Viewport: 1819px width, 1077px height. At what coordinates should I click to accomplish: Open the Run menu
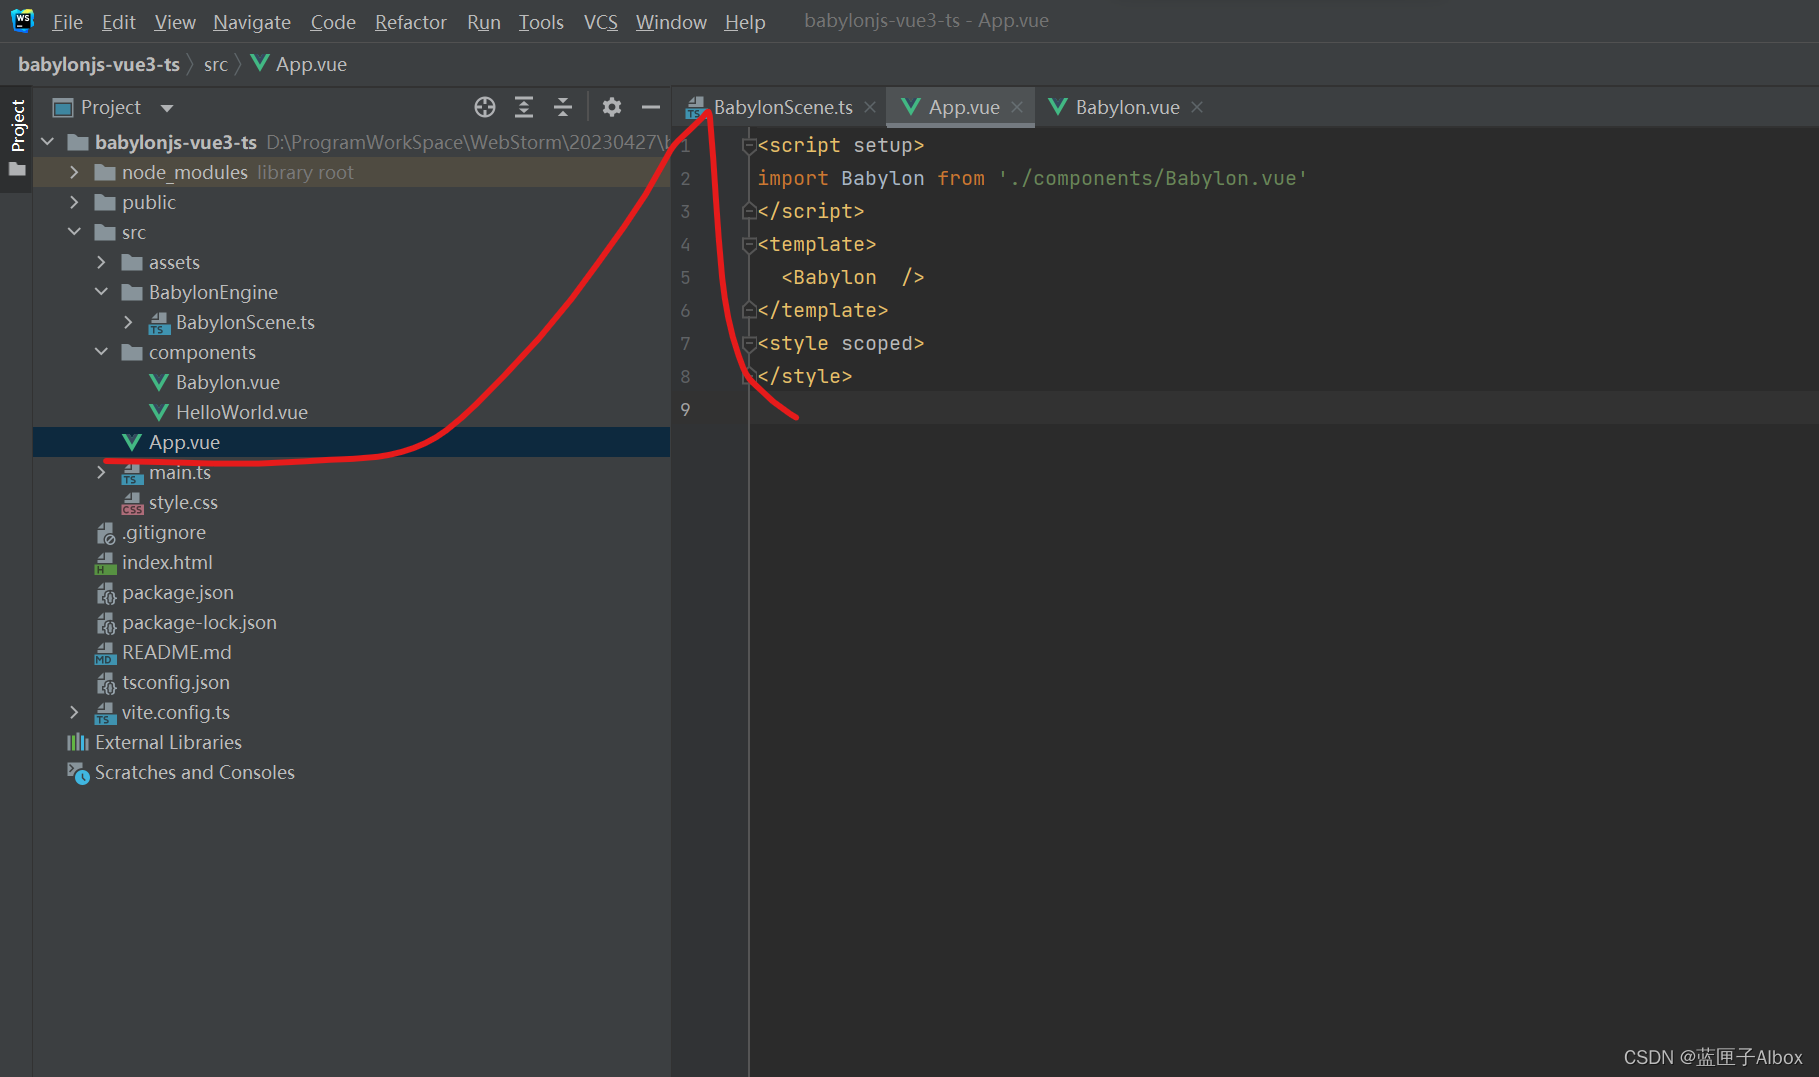[x=484, y=22]
